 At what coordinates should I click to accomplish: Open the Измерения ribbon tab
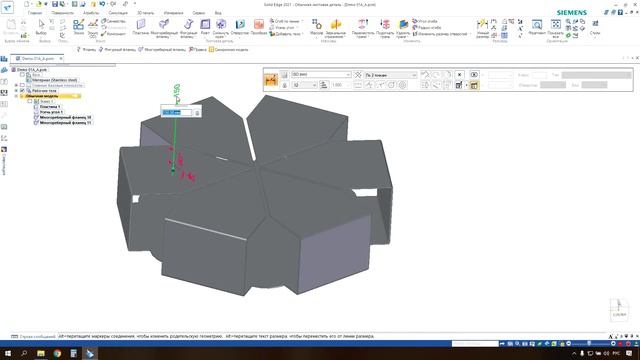click(x=173, y=13)
